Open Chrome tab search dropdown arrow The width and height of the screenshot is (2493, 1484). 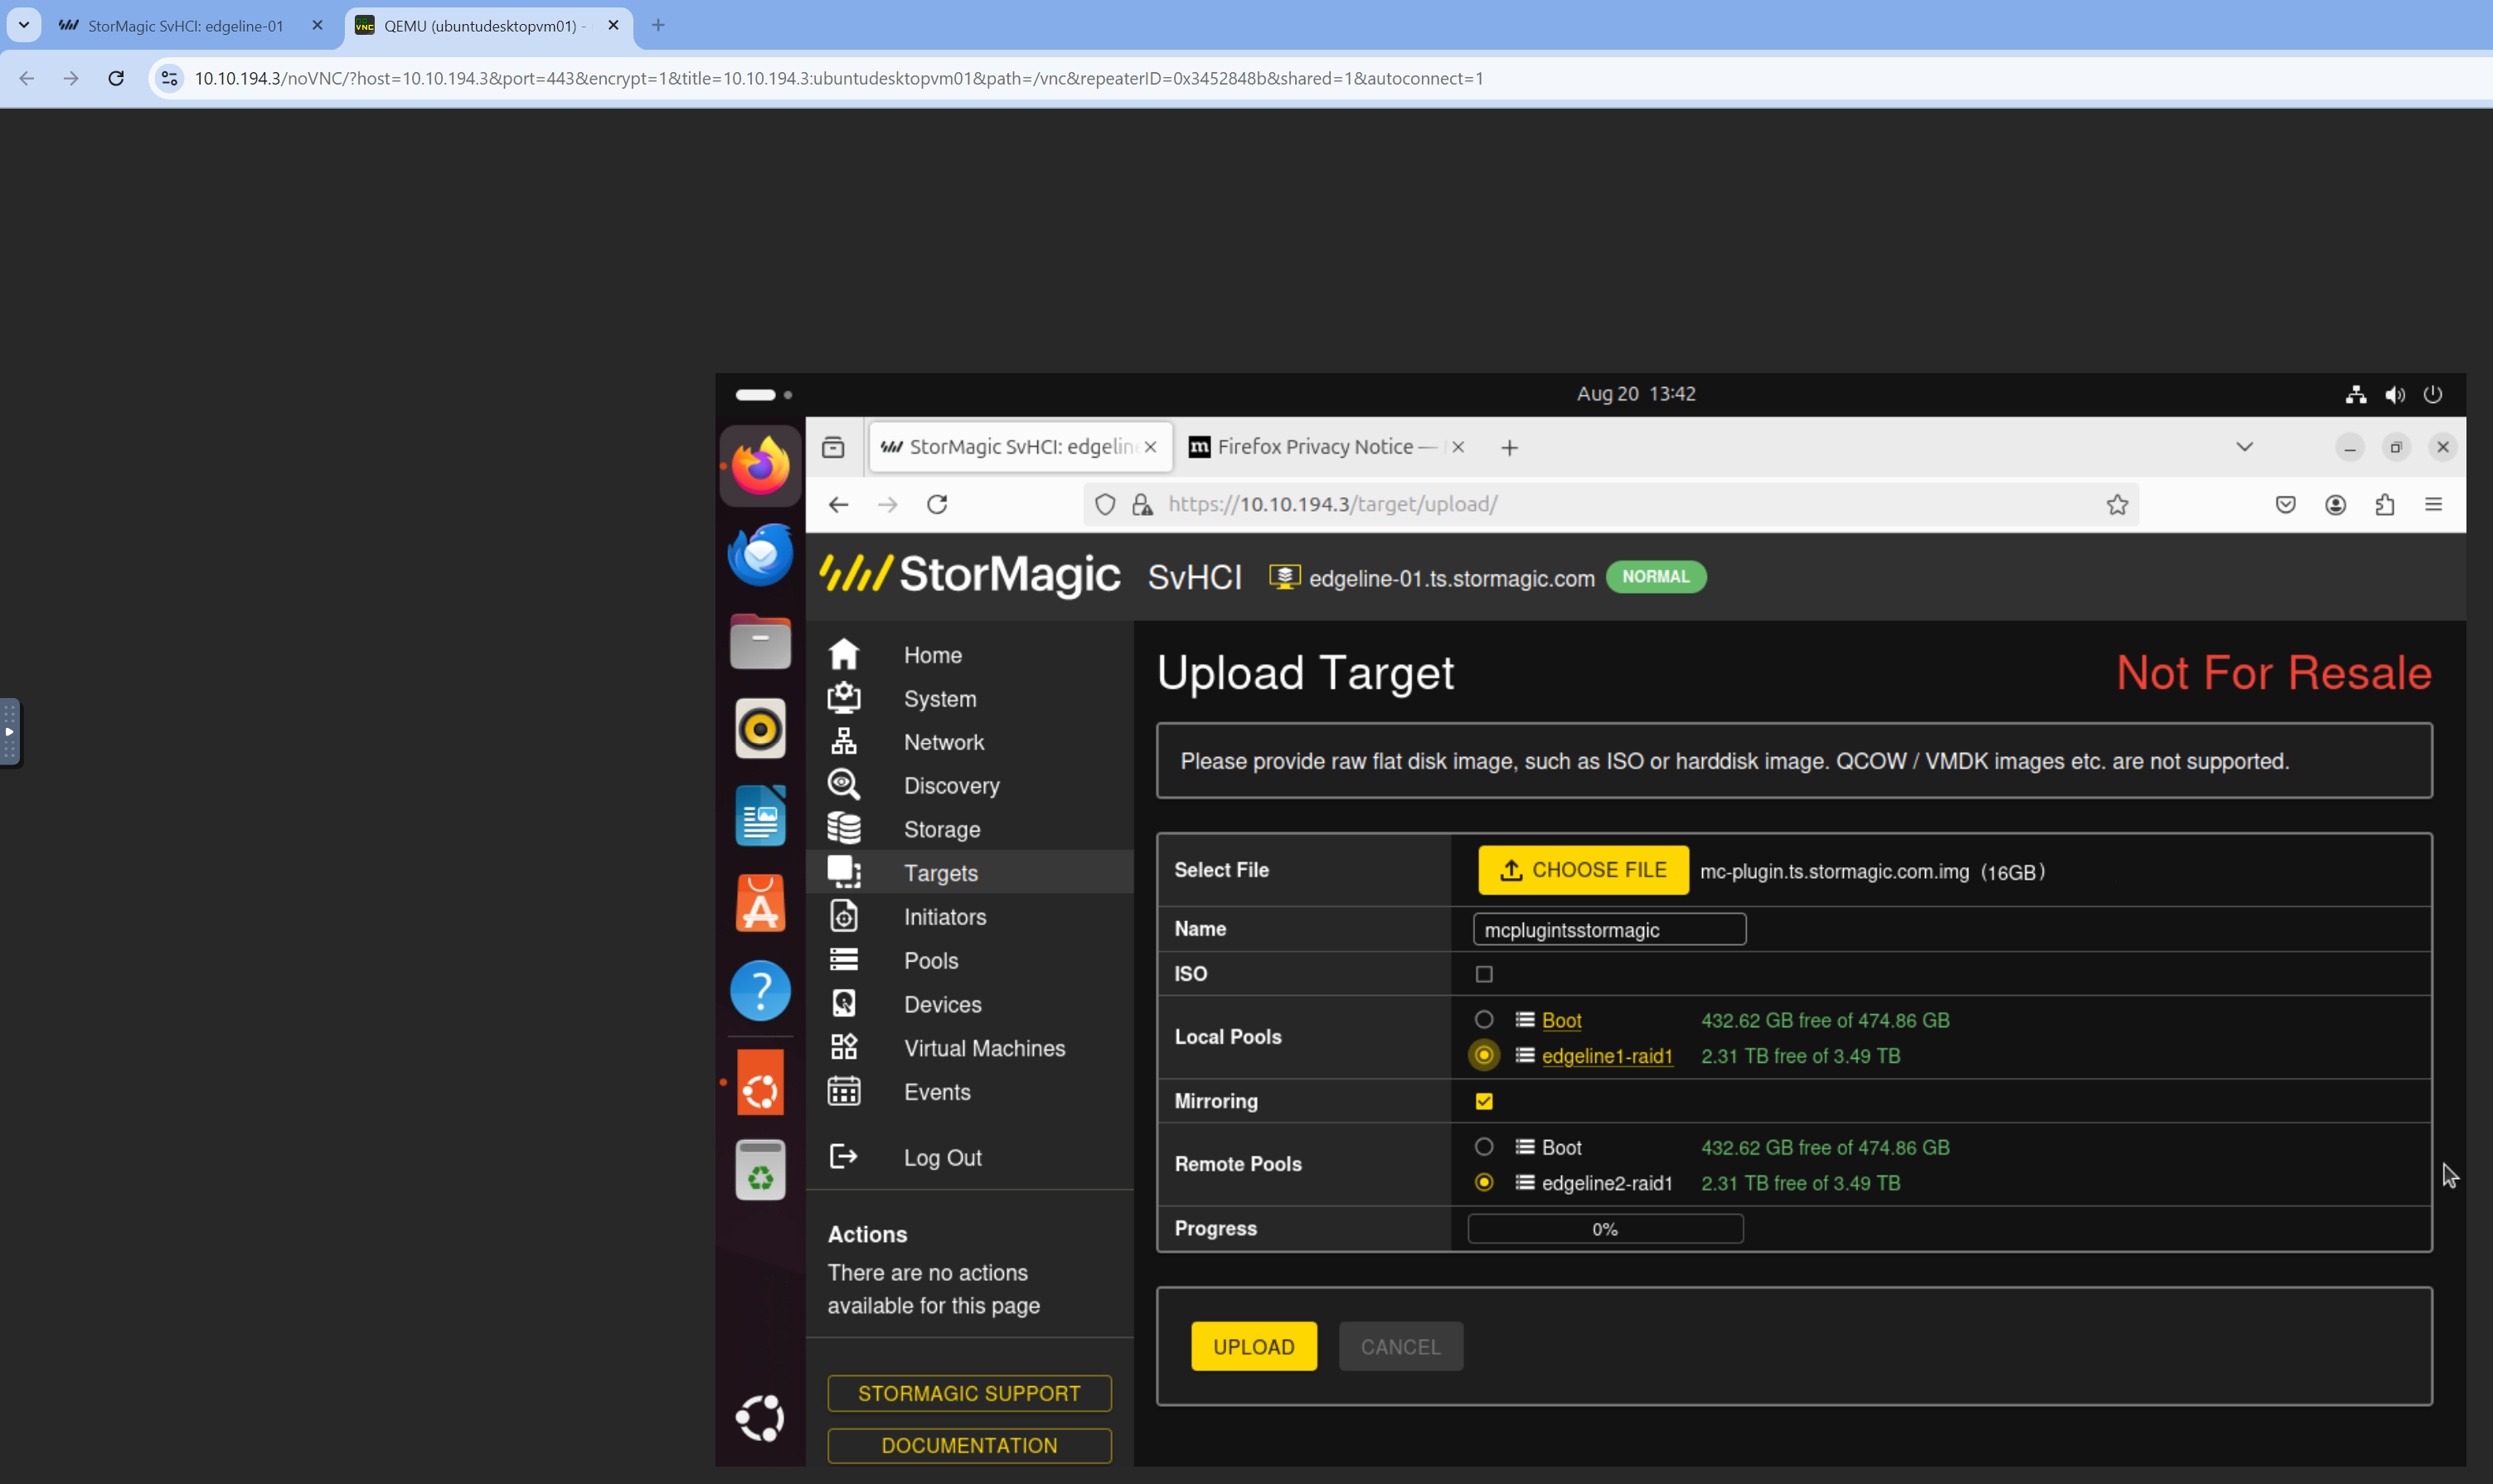click(x=24, y=25)
